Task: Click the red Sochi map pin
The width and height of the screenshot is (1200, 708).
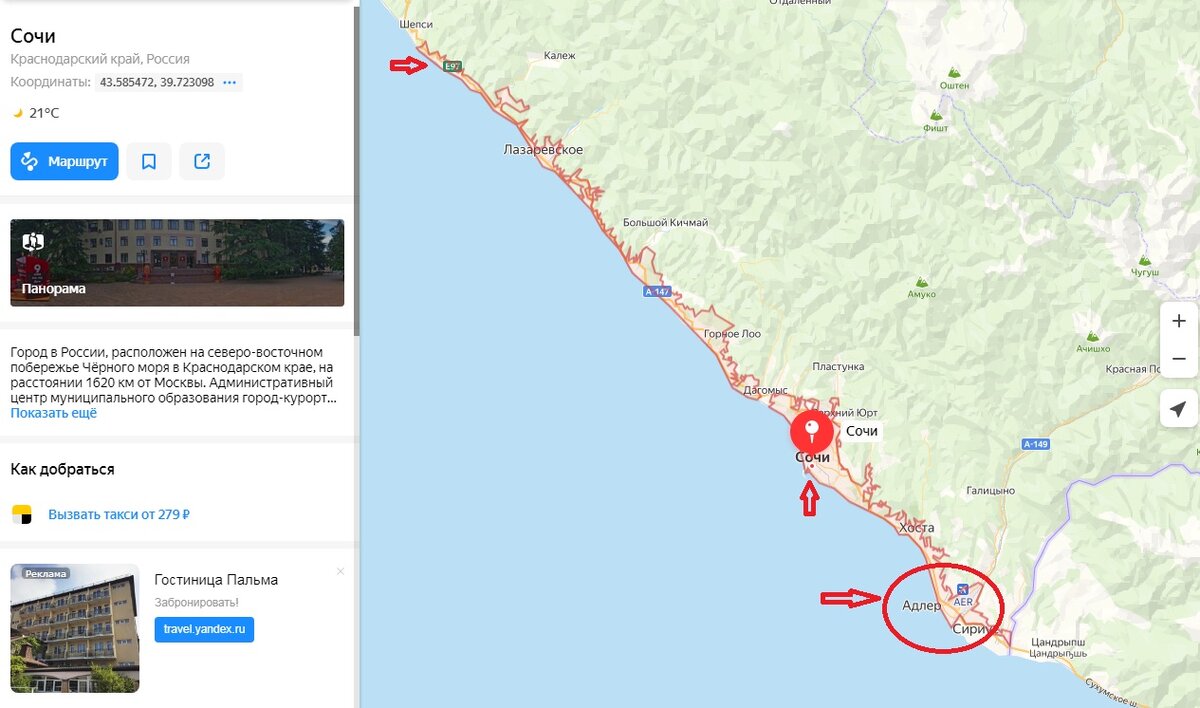Action: (811, 433)
